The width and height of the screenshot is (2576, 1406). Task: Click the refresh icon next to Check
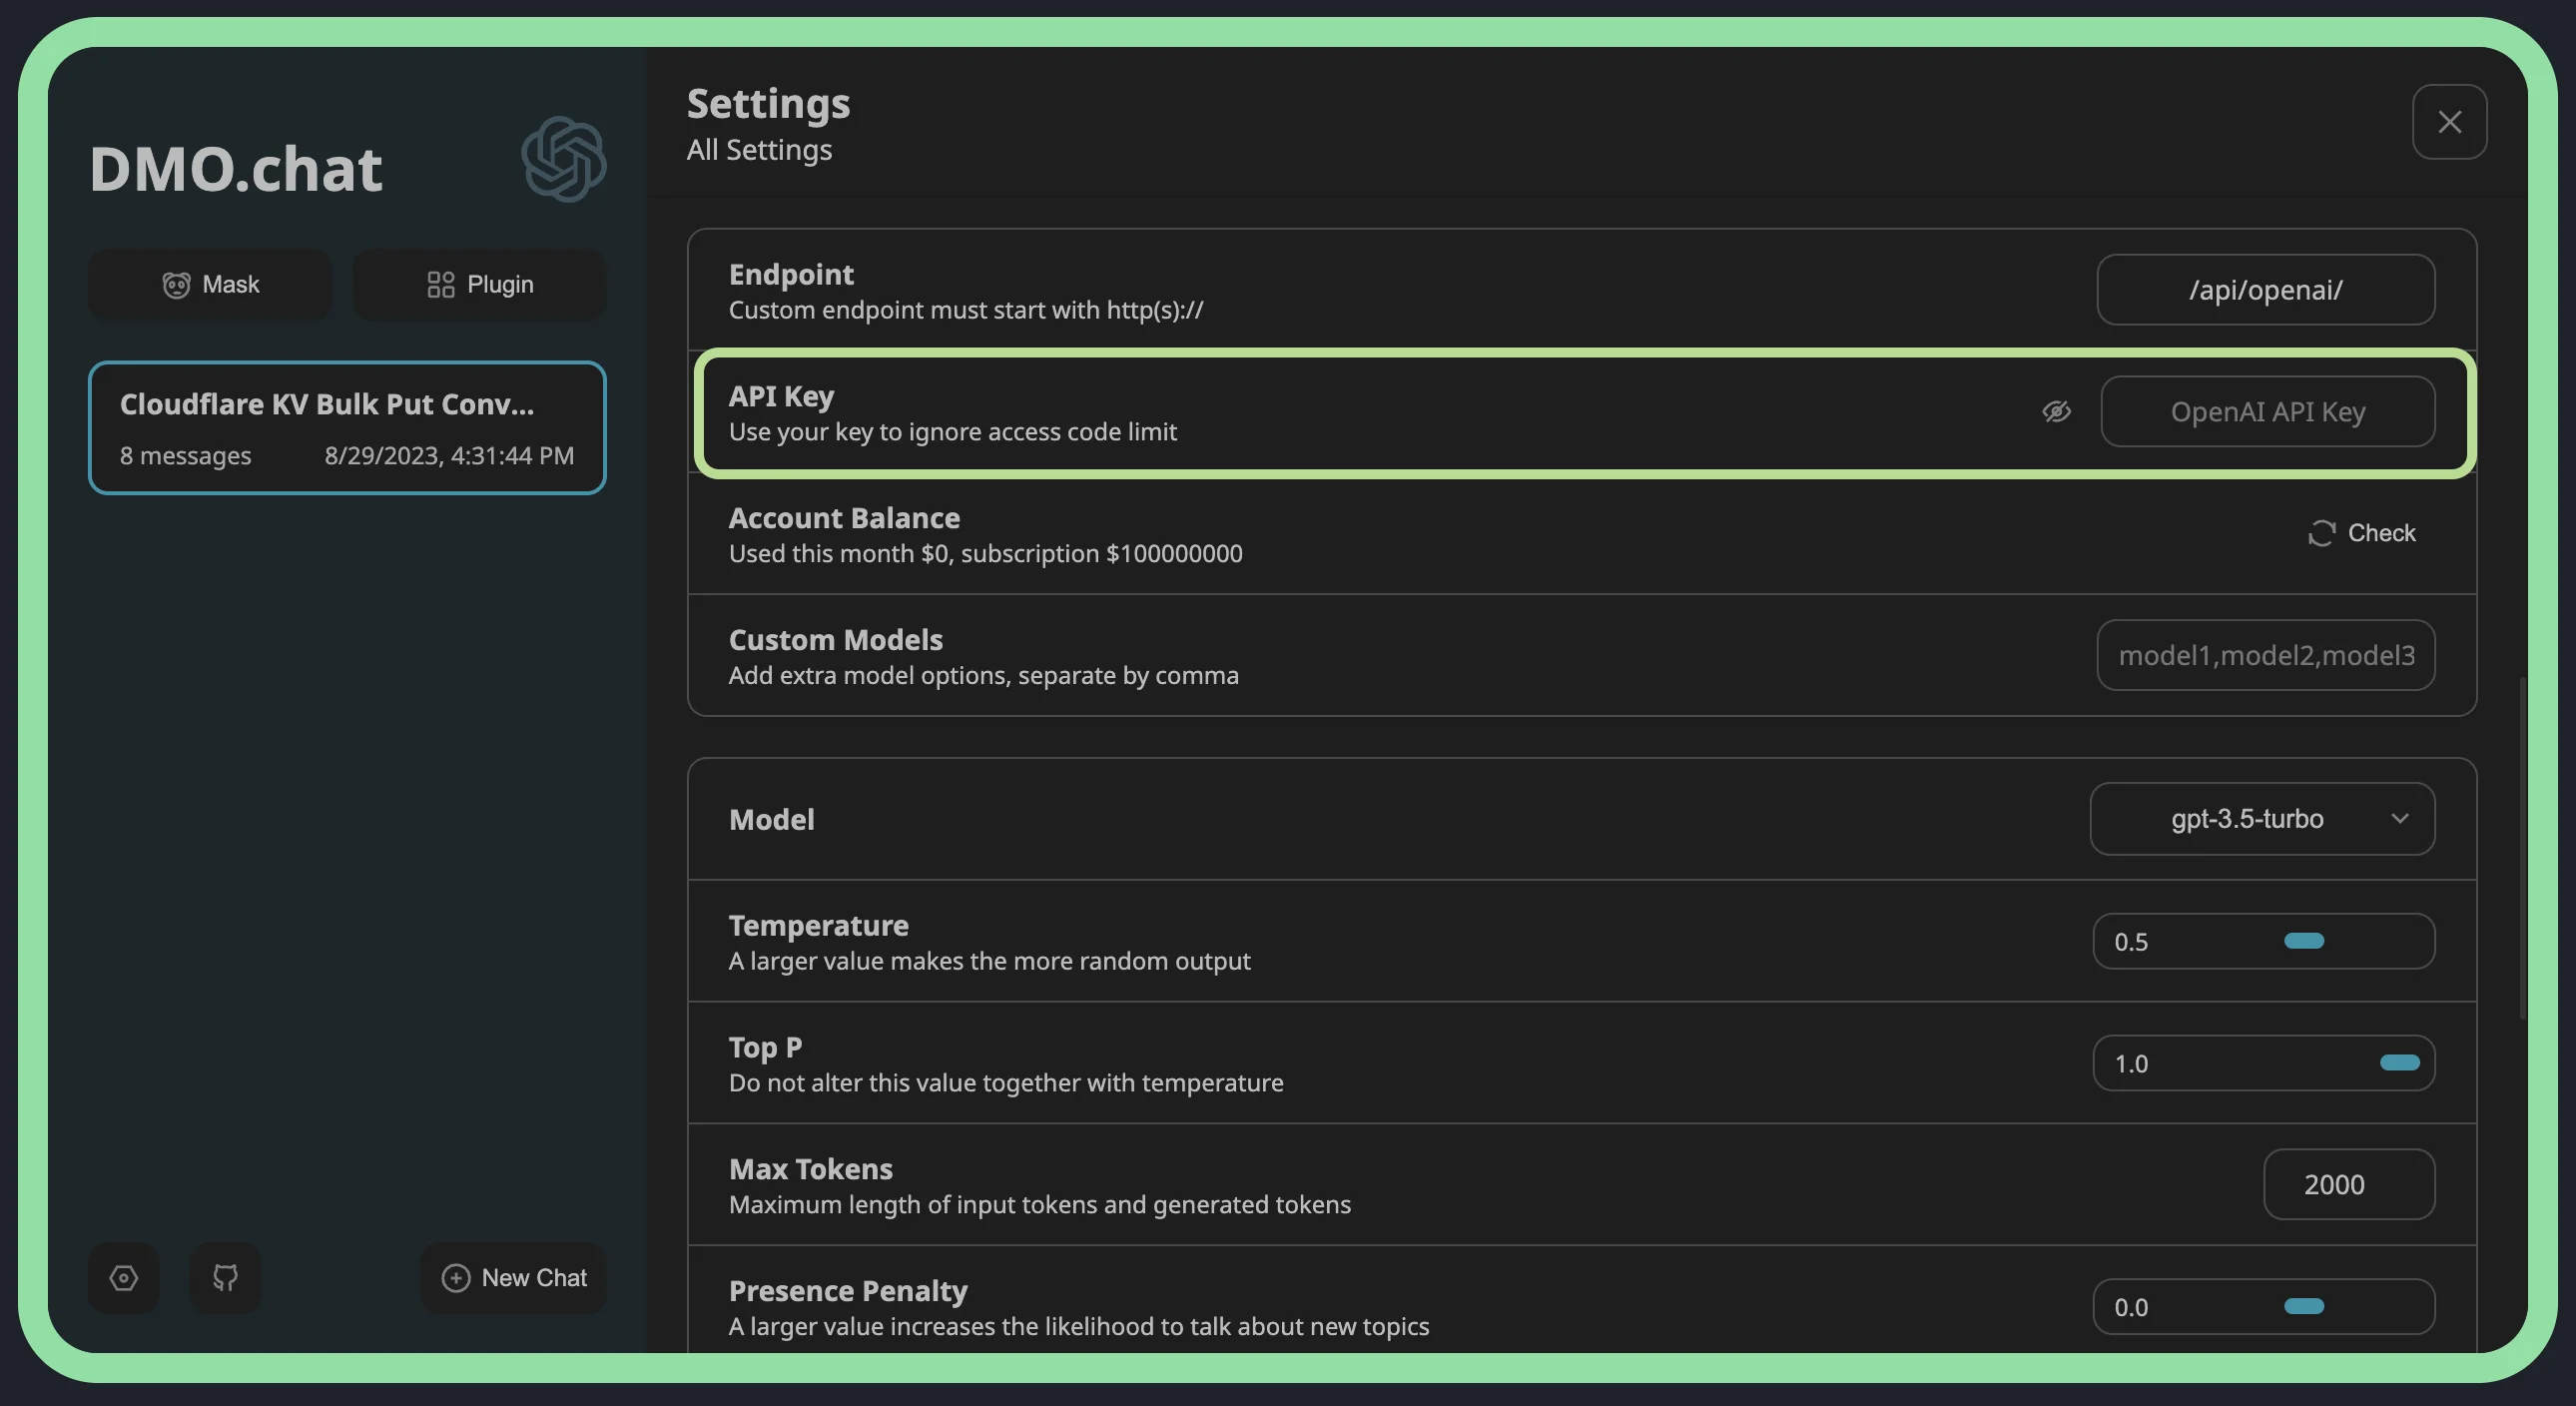click(2321, 533)
